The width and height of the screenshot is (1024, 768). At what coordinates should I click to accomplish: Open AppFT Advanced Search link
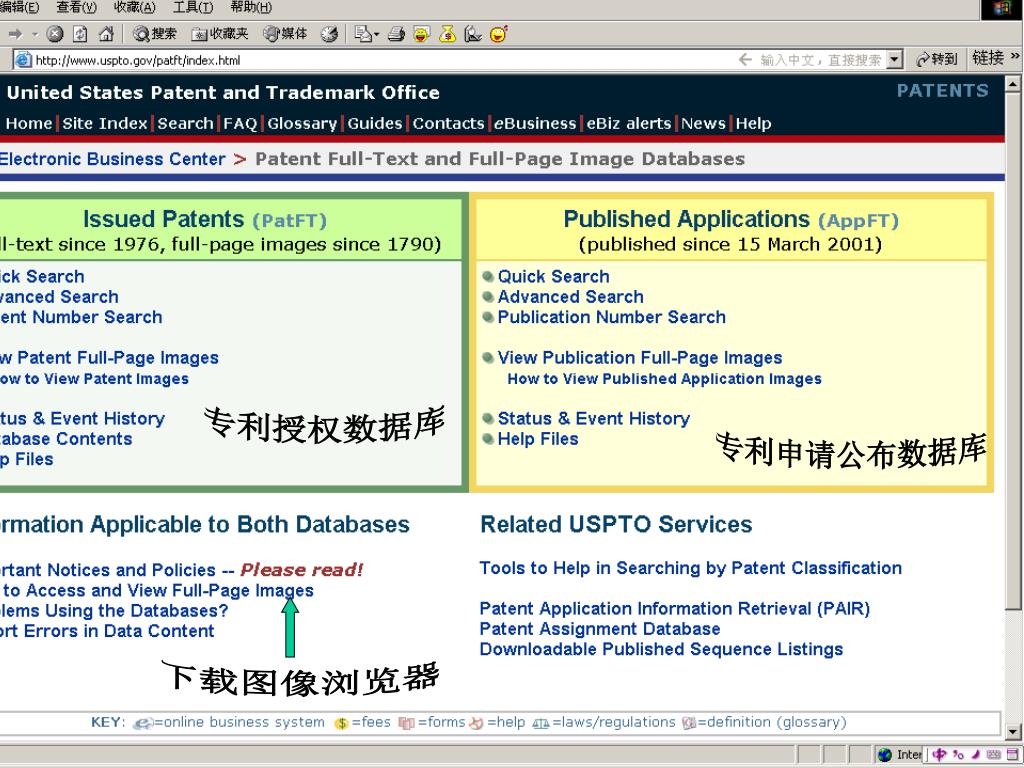coord(570,296)
